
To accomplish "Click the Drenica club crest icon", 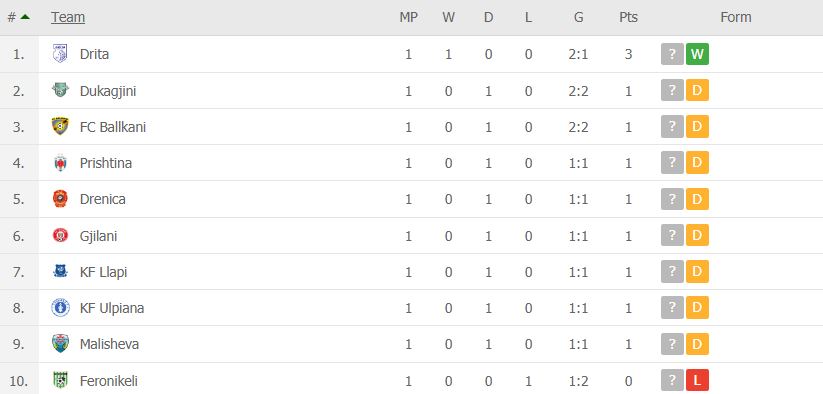I will click(60, 199).
